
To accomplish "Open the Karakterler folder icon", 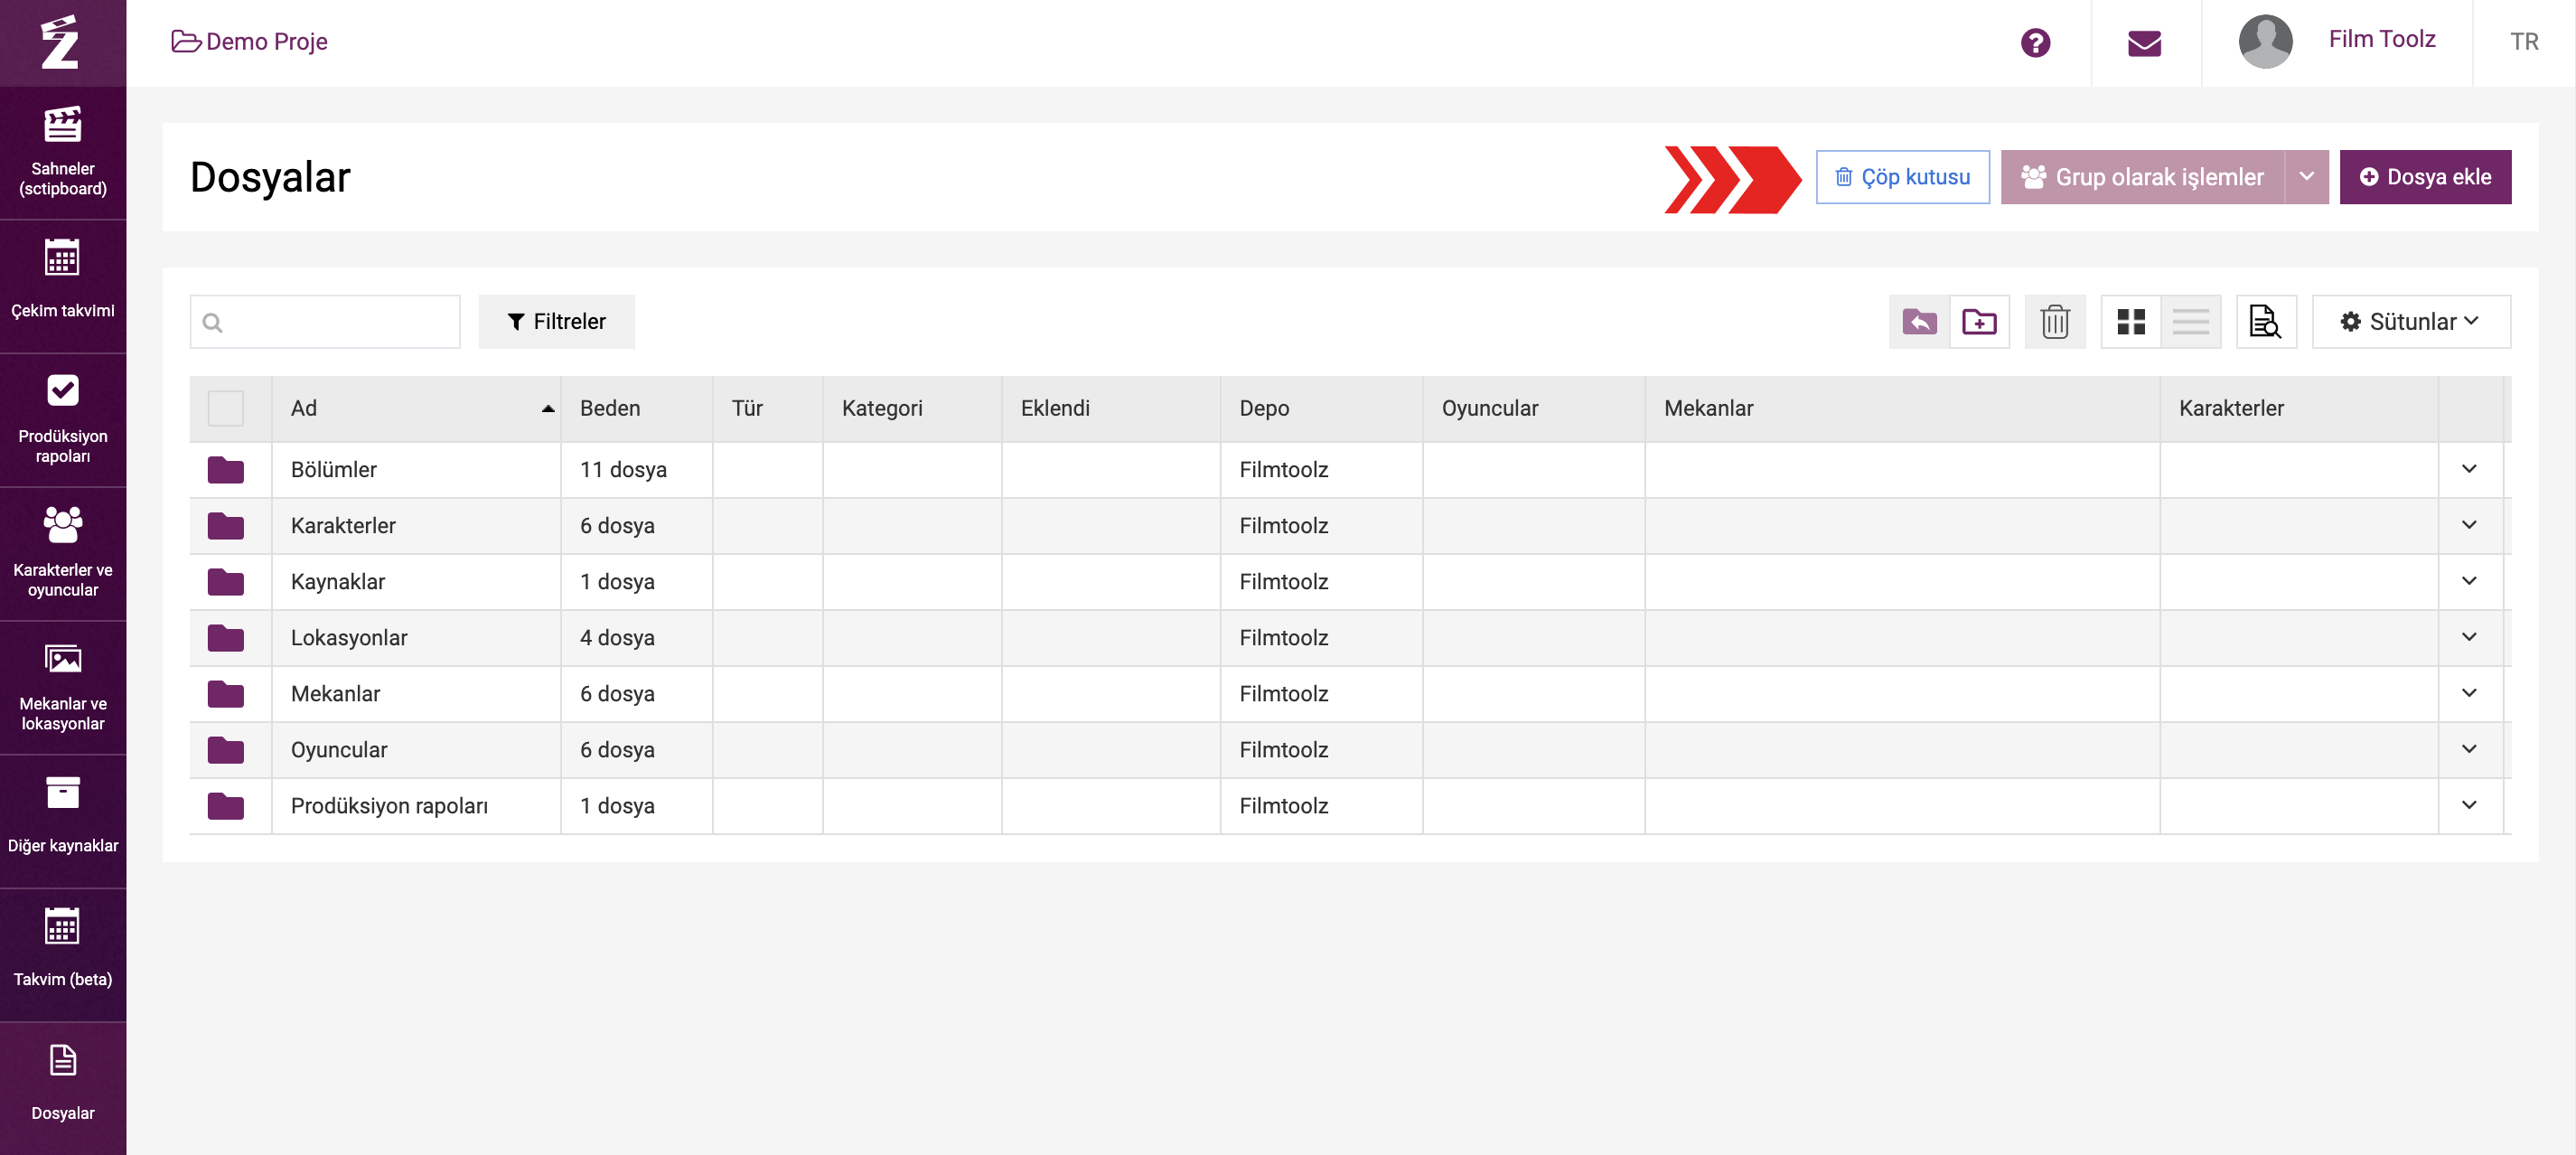I will 226,526.
